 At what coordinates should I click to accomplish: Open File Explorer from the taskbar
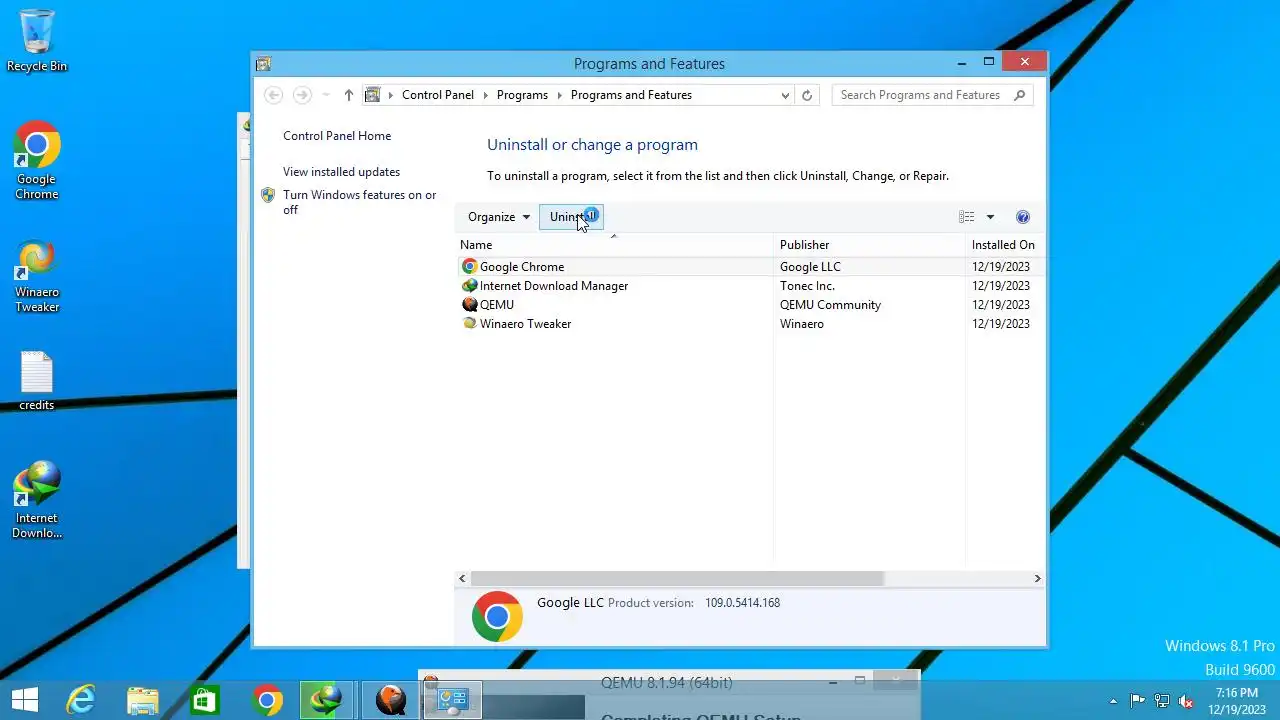143,700
